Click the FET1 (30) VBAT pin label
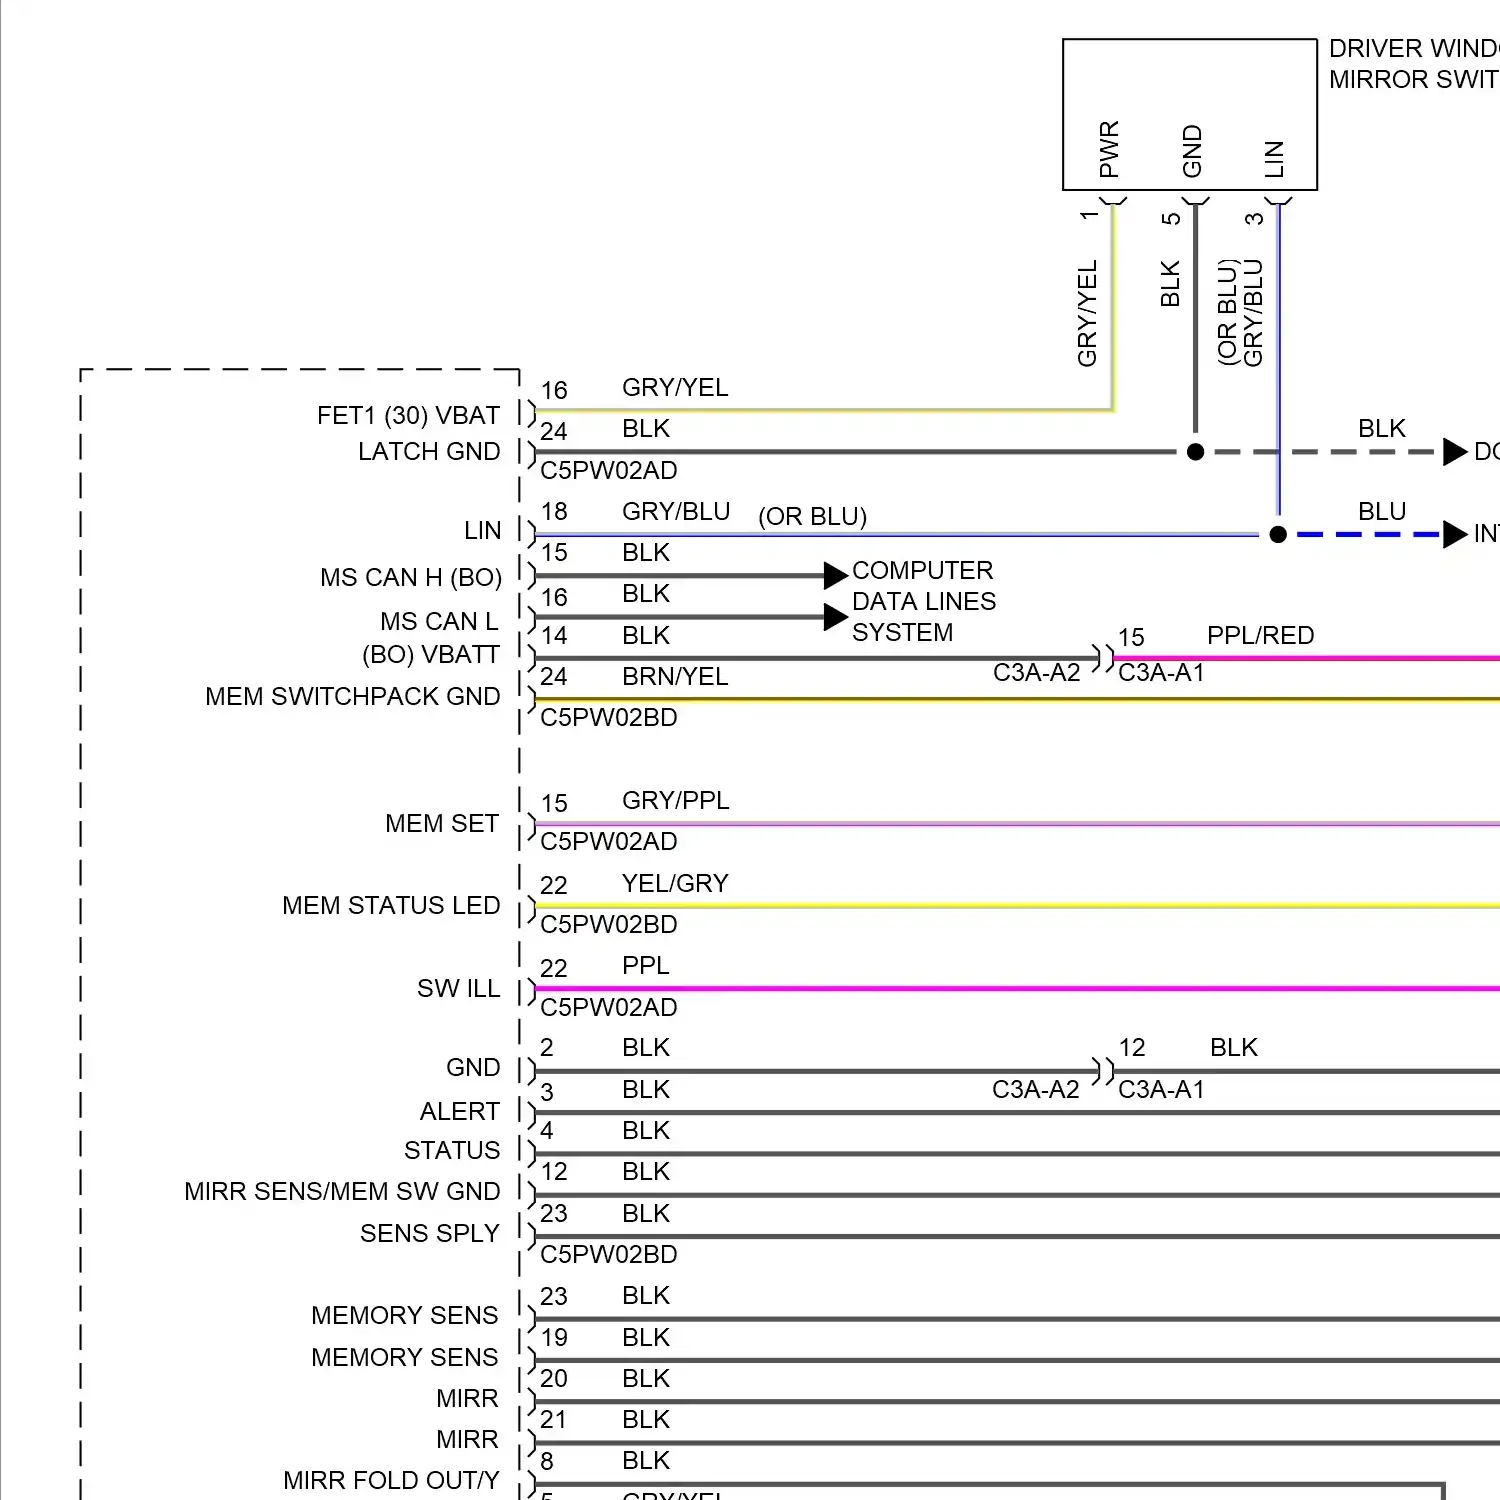This screenshot has width=1500, height=1500. [408, 415]
